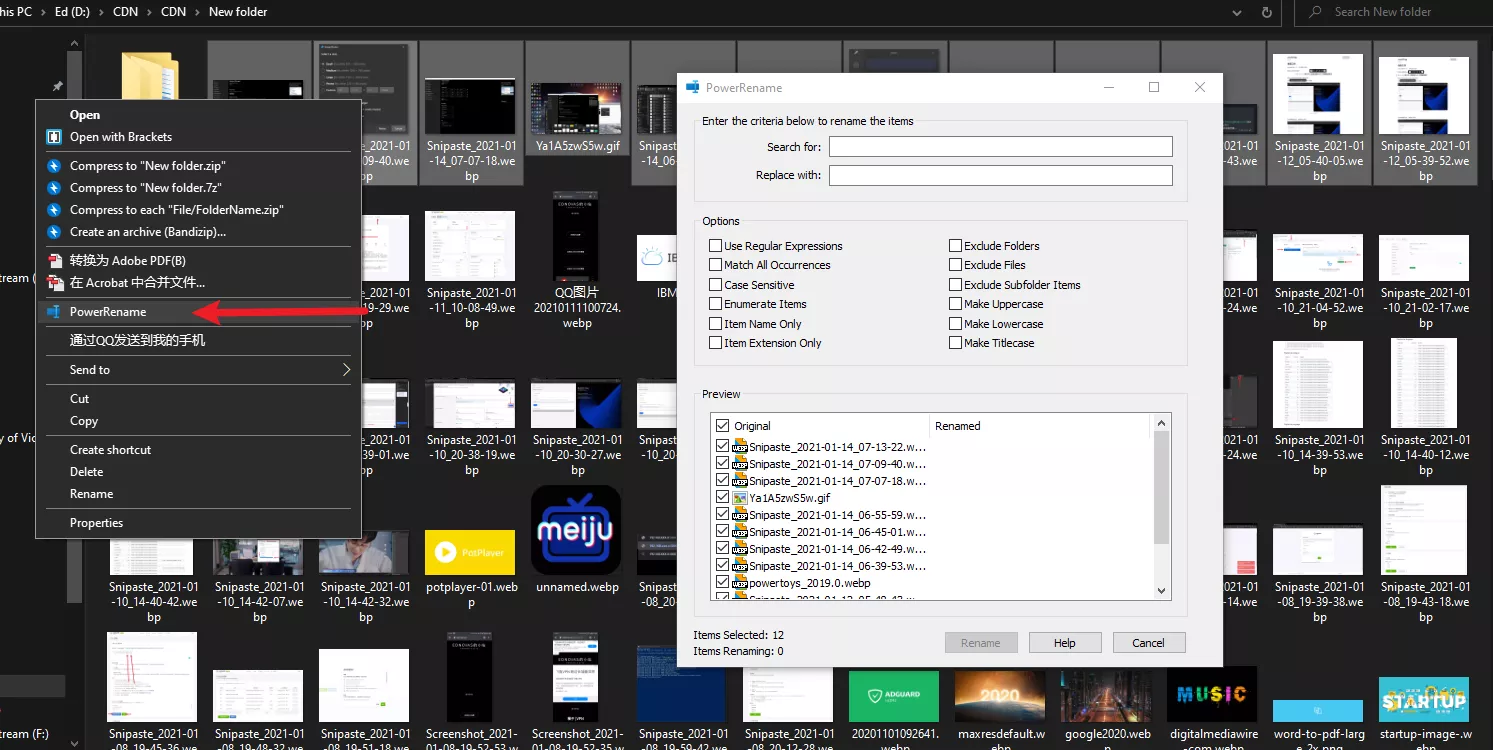Click the refresh icon in the address bar
The height and width of the screenshot is (750, 1493).
pos(1267,12)
